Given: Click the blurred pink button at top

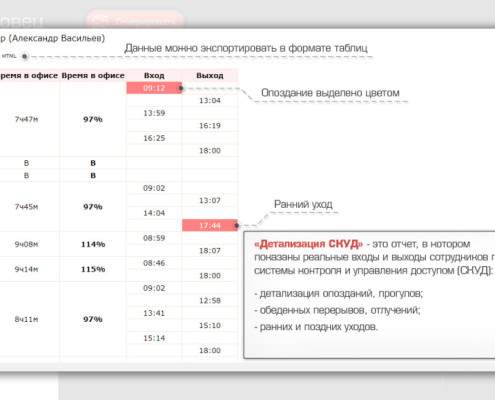Looking at the screenshot, I should tap(135, 20).
